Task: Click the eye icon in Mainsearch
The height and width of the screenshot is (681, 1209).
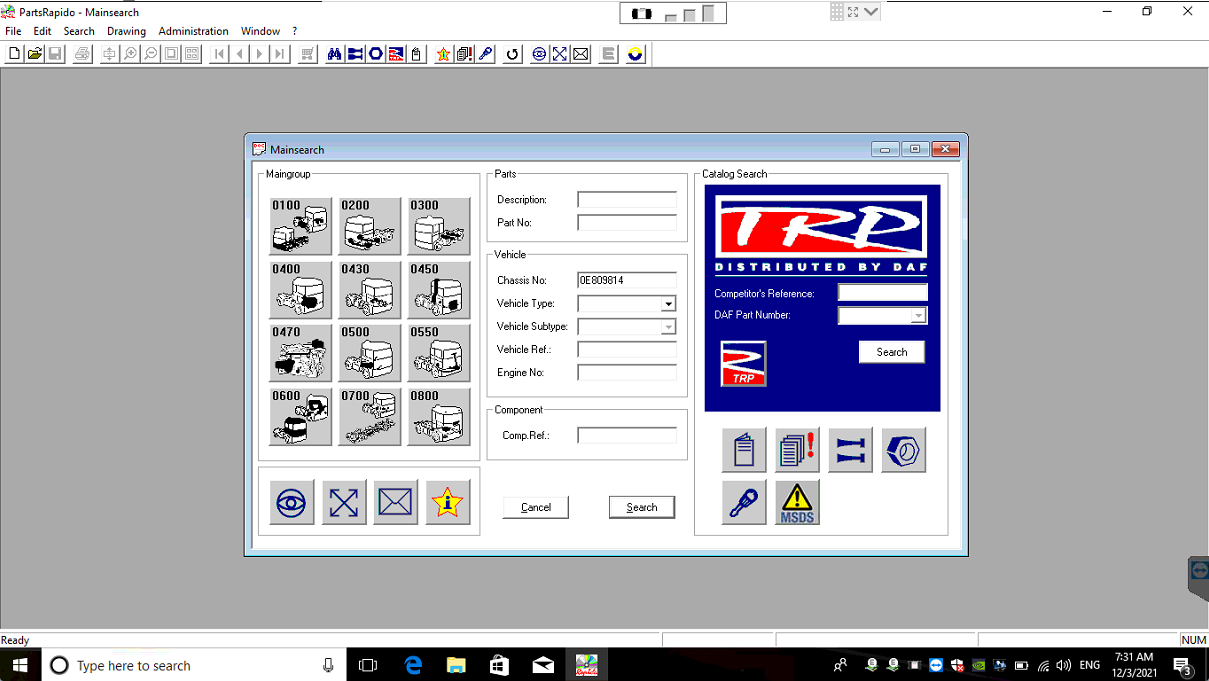Action: [291, 503]
